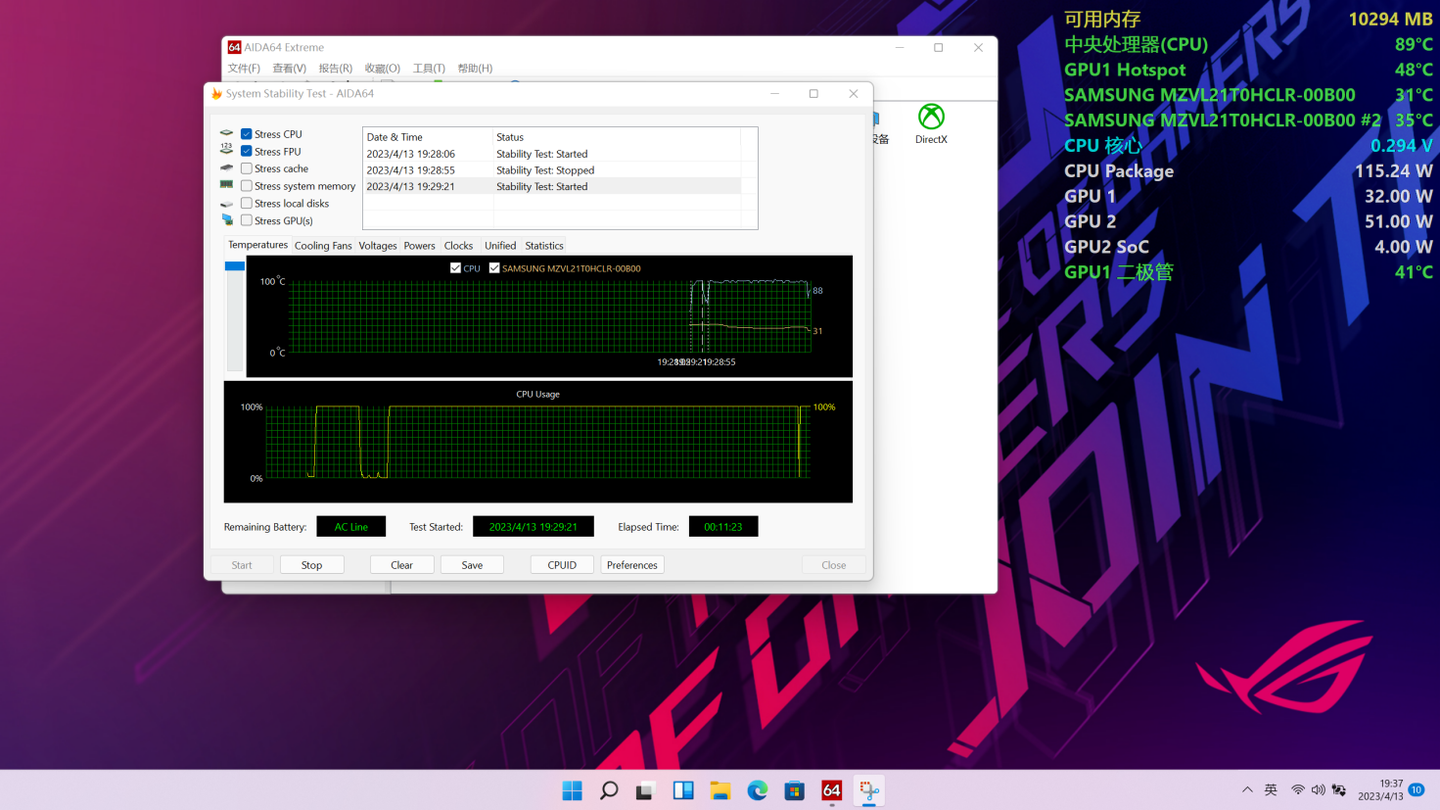Image resolution: width=1440 pixels, height=810 pixels.
Task: Select the 19:28:06 Stability Test: Started log row
Action: [x=552, y=154]
